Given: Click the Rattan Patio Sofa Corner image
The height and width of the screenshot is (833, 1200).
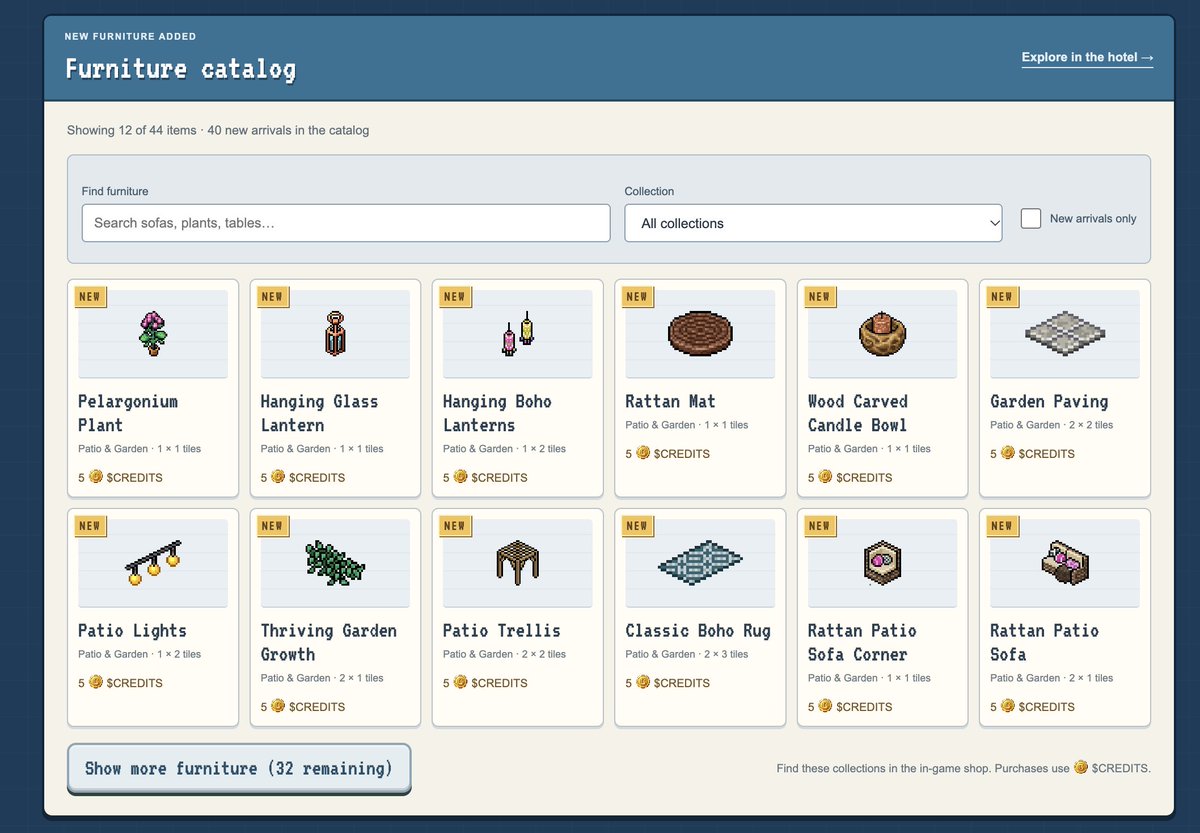Looking at the screenshot, I should (x=883, y=562).
